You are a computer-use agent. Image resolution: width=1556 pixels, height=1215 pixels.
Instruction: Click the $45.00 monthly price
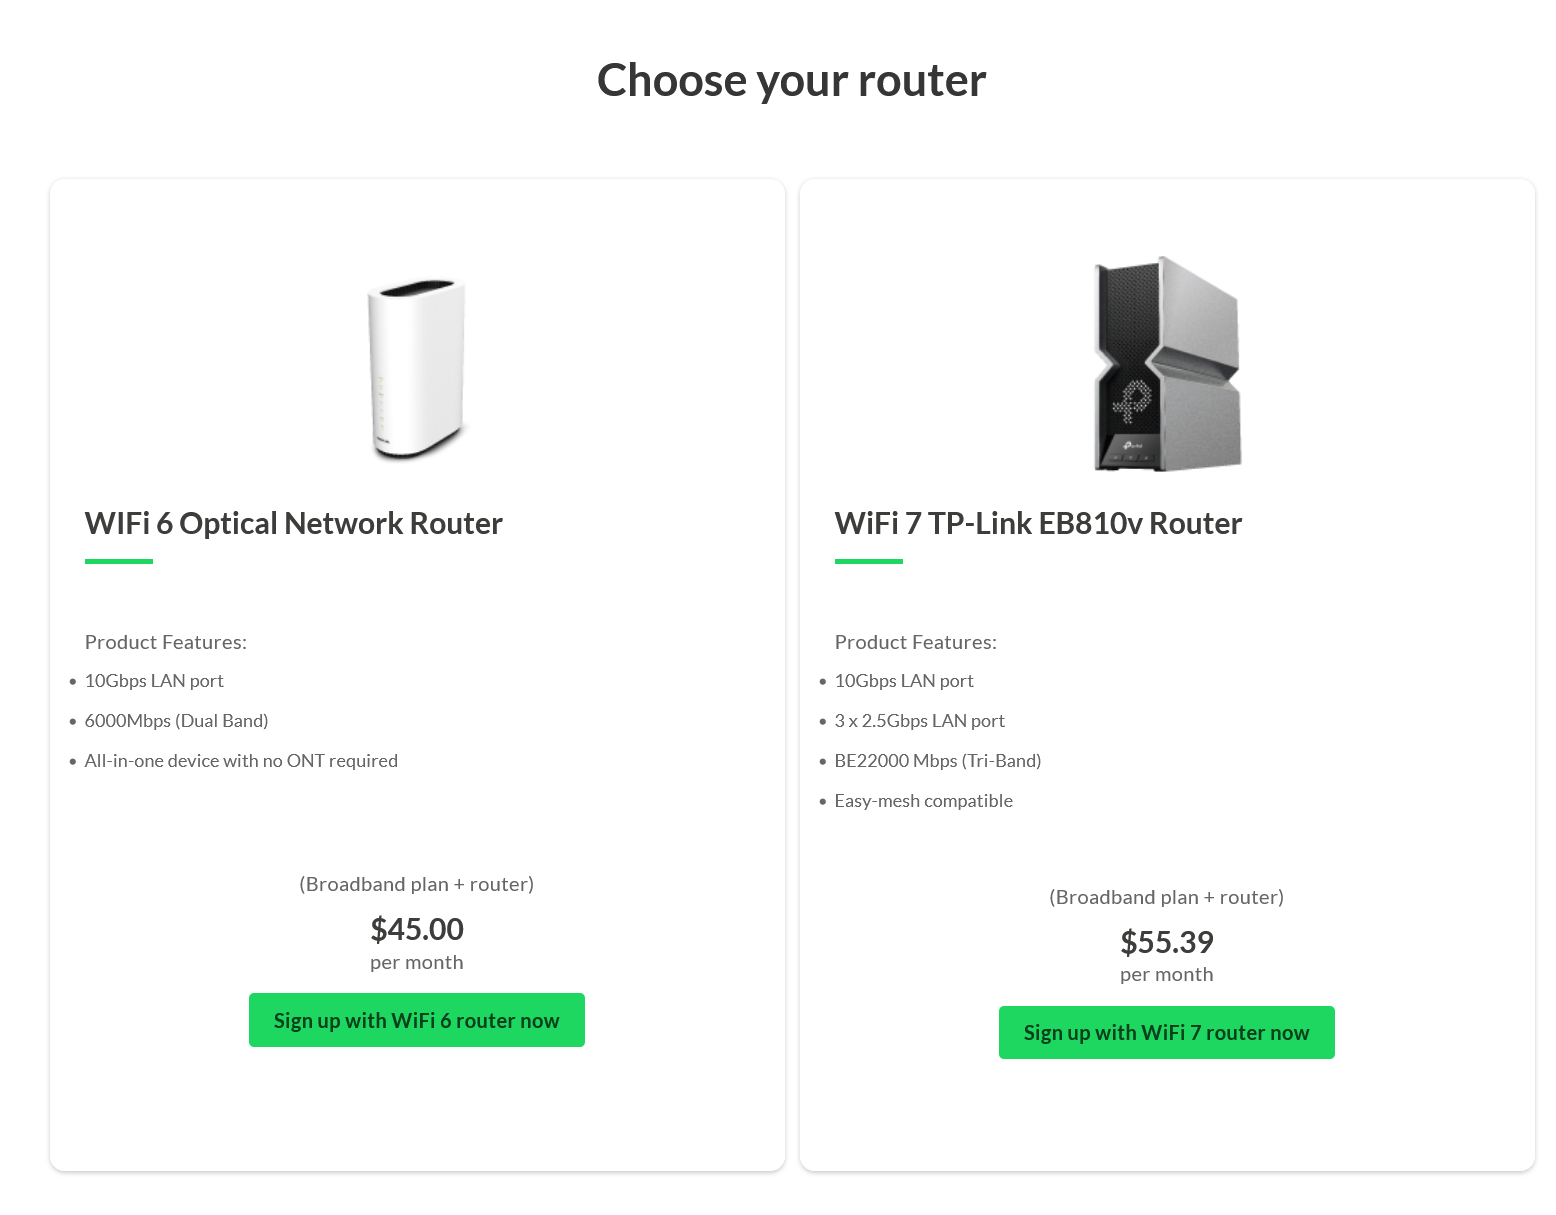tap(417, 929)
